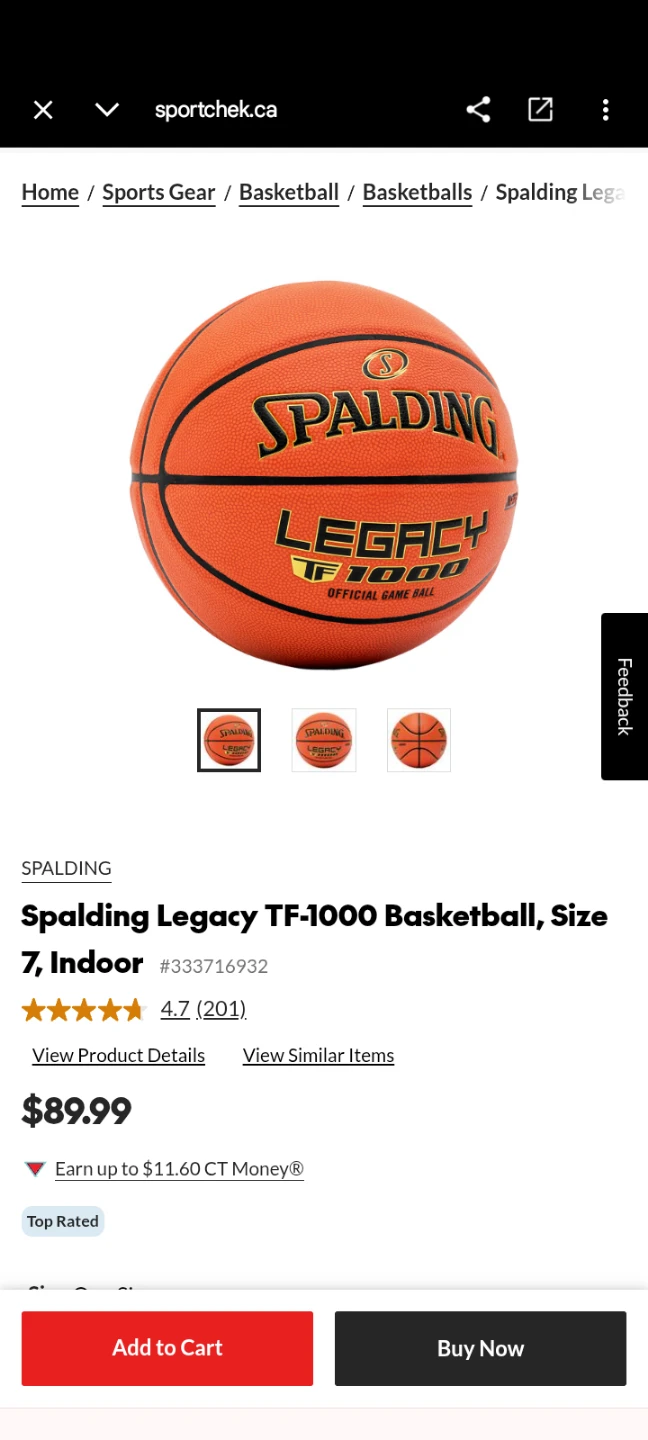Open the Feedback side tab

coord(624,696)
